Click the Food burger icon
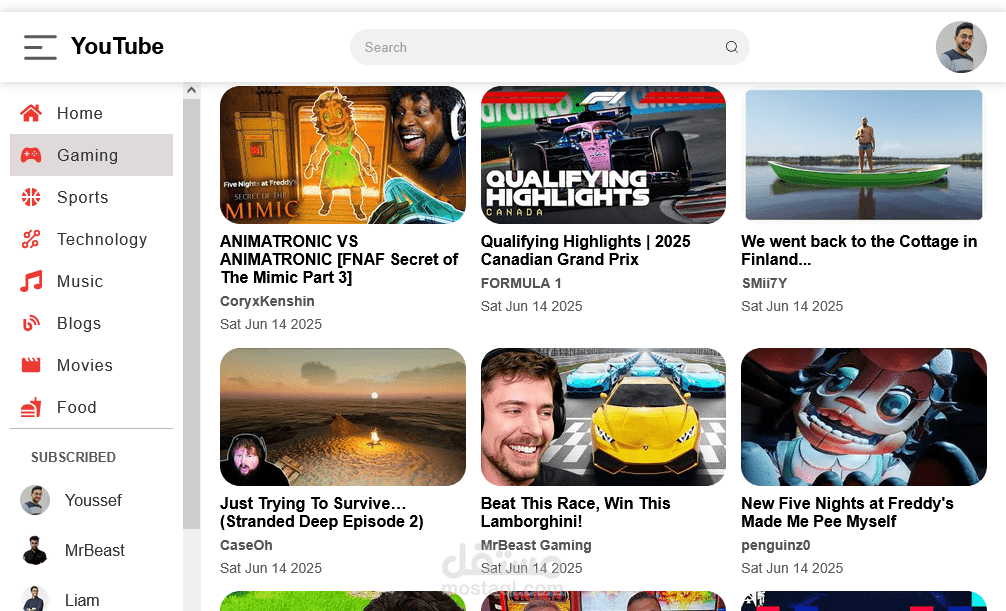 [x=31, y=407]
